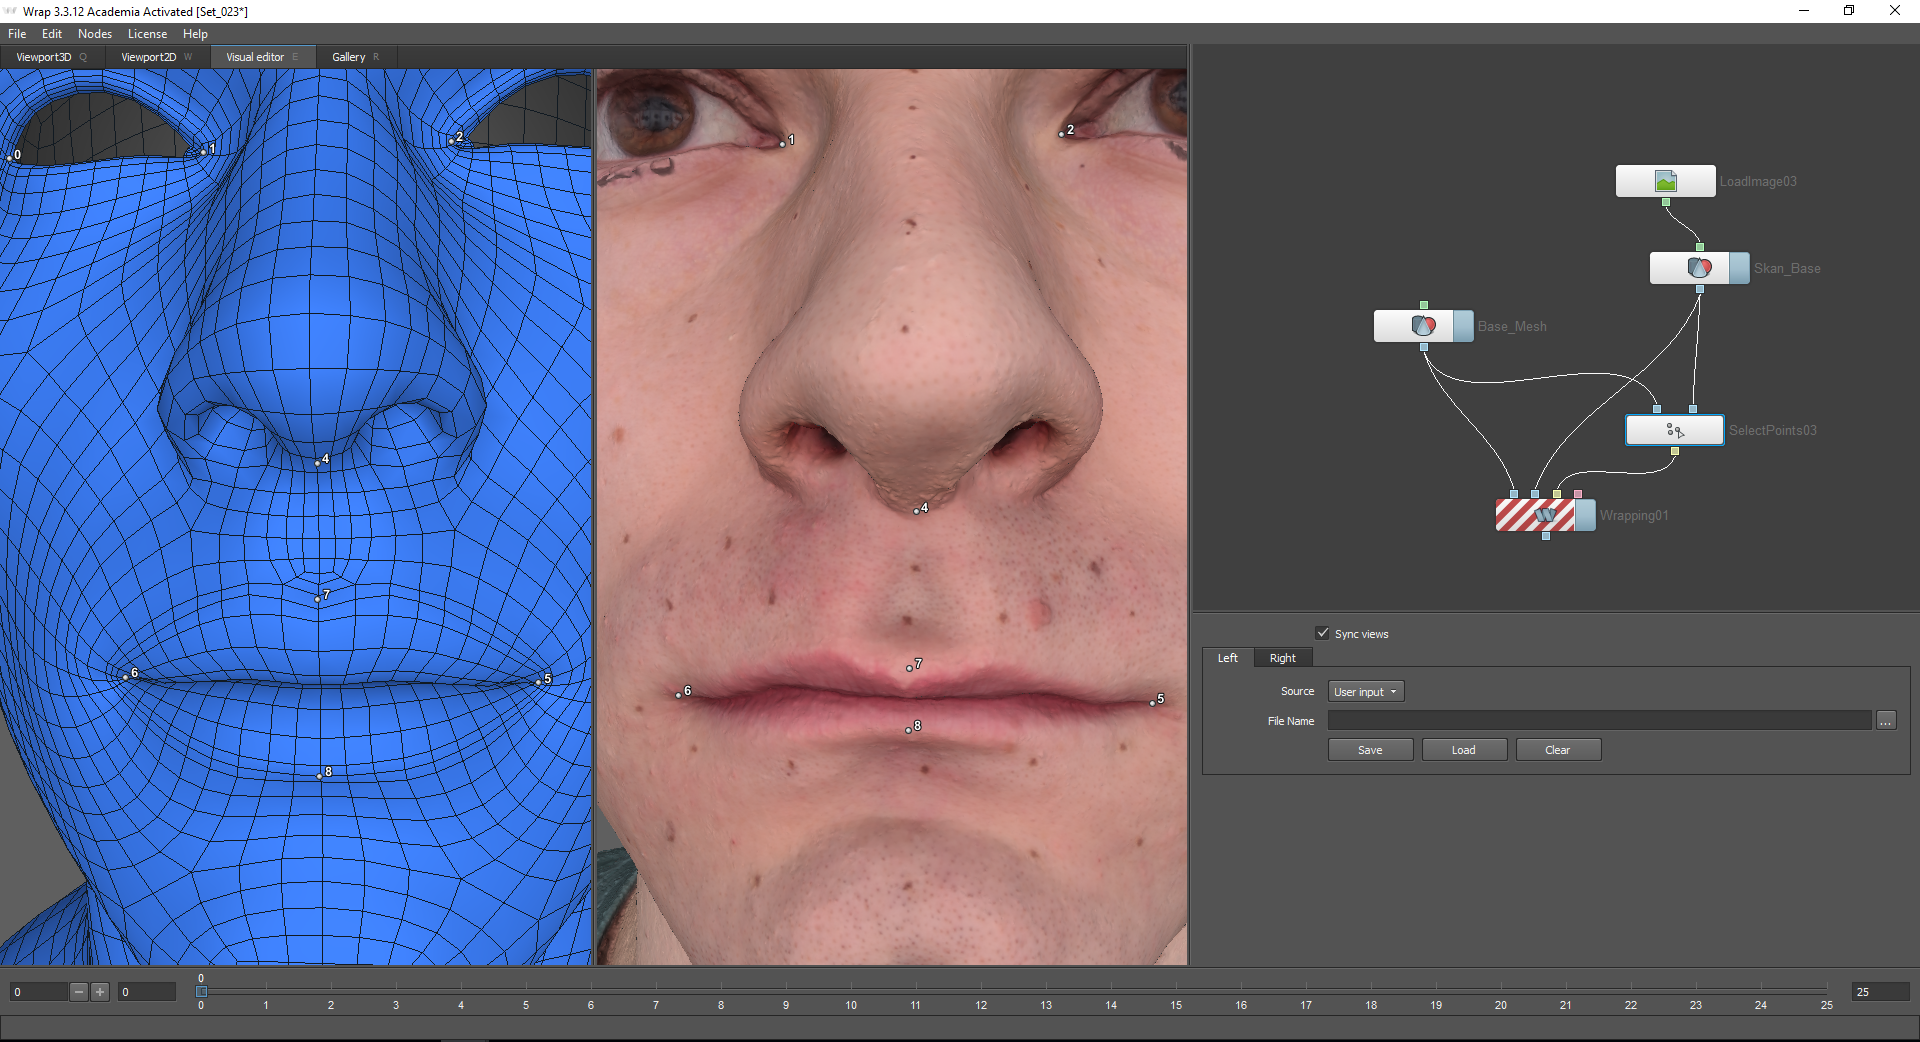Viewport: 1920px width, 1042px height.
Task: Open the Edit menu
Action: coord(52,34)
